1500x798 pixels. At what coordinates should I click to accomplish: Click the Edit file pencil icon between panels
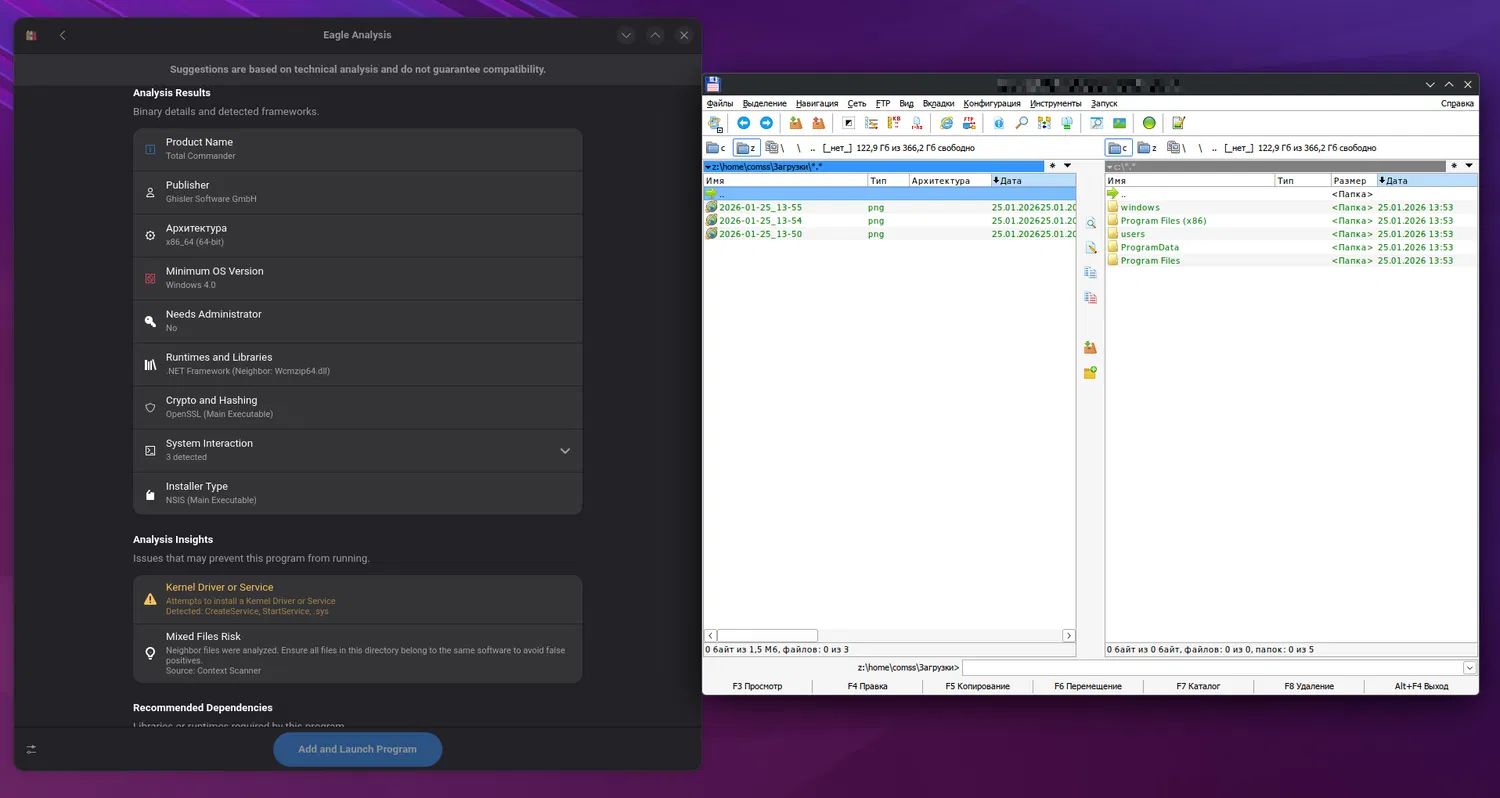[1090, 248]
